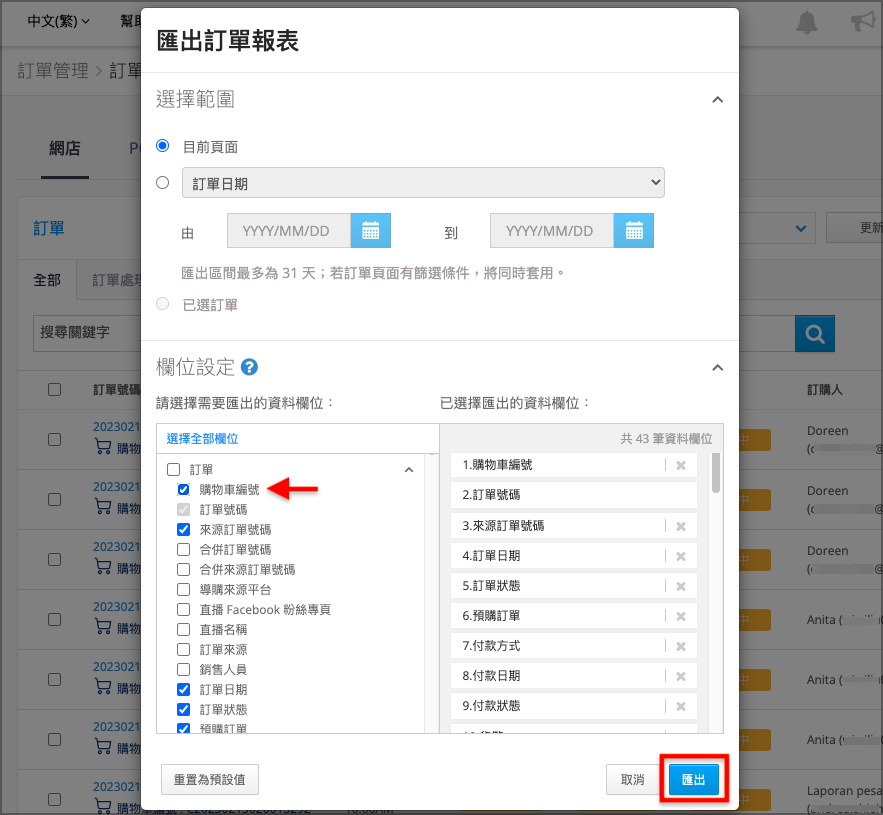Image resolution: width=883 pixels, height=815 pixels.
Task: Check the 直播 Facebook 粉絲專頁 checkbox
Action: pos(184,609)
